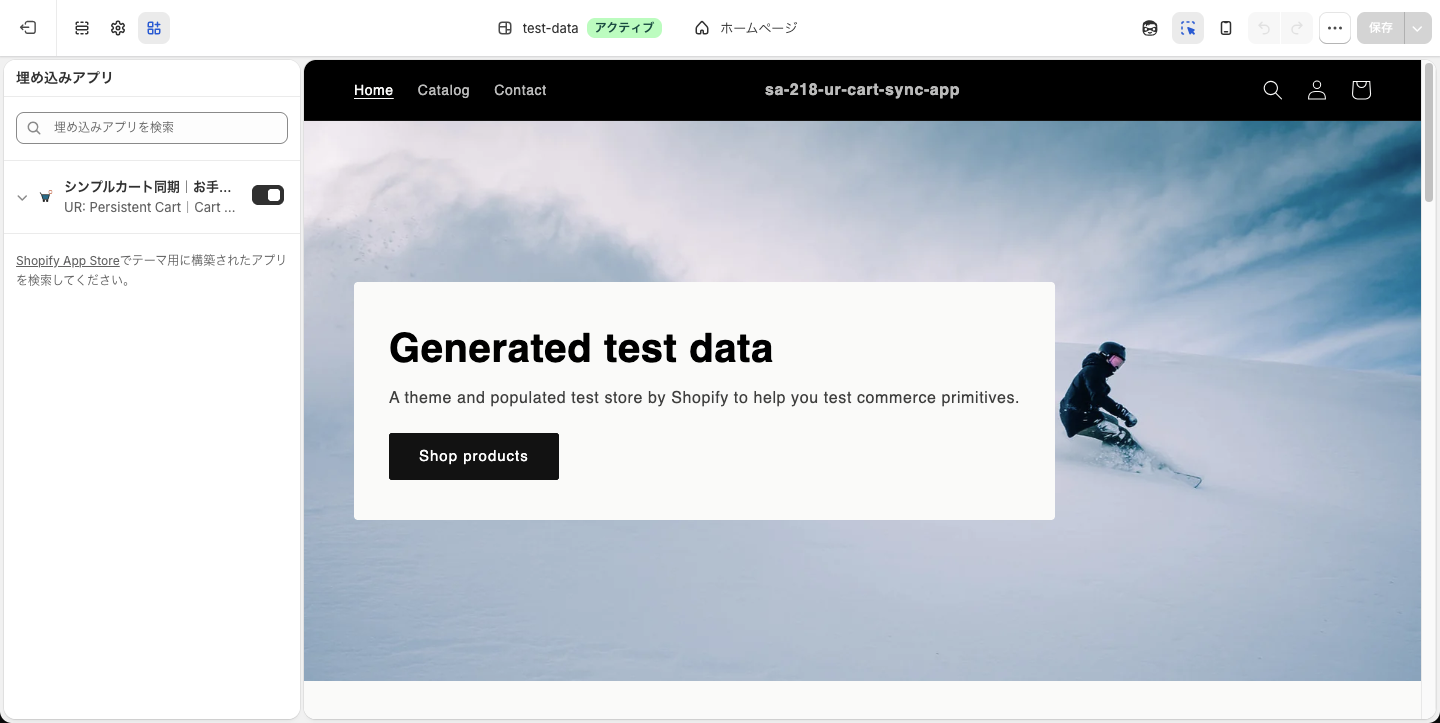Exit the theme editor via the exit icon
Image resolution: width=1440 pixels, height=723 pixels.
point(28,28)
